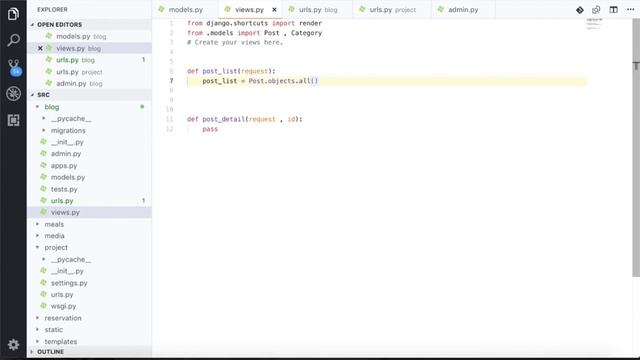
Task: Close the views.py editor tab
Action: point(274,10)
